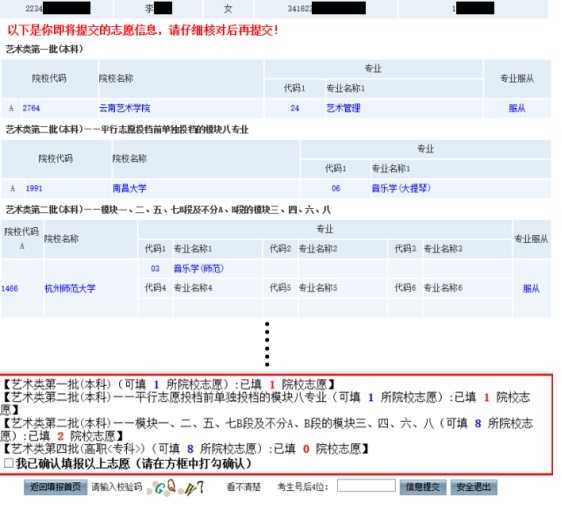
Task: Click 服从 in the 云南艺术学院 row
Action: point(516,108)
